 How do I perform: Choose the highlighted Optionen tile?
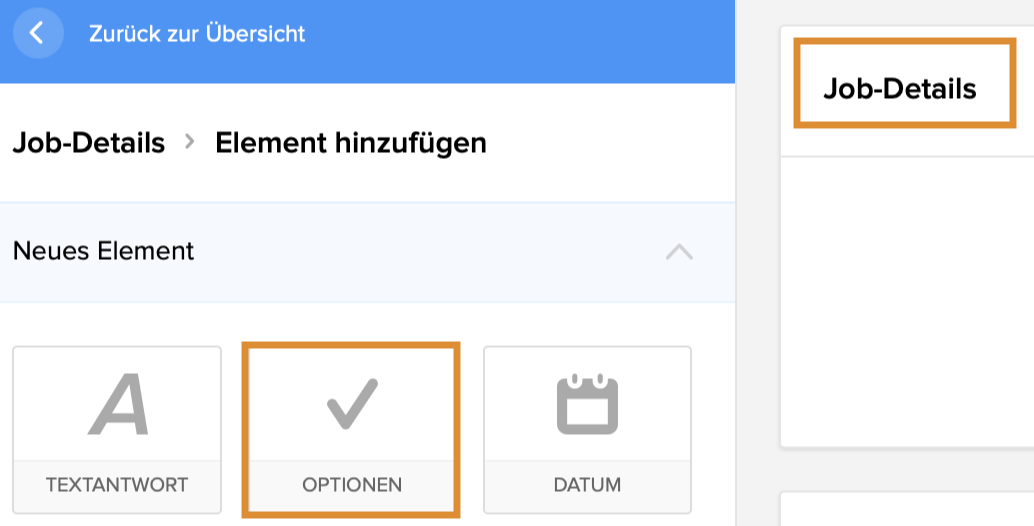point(352,430)
